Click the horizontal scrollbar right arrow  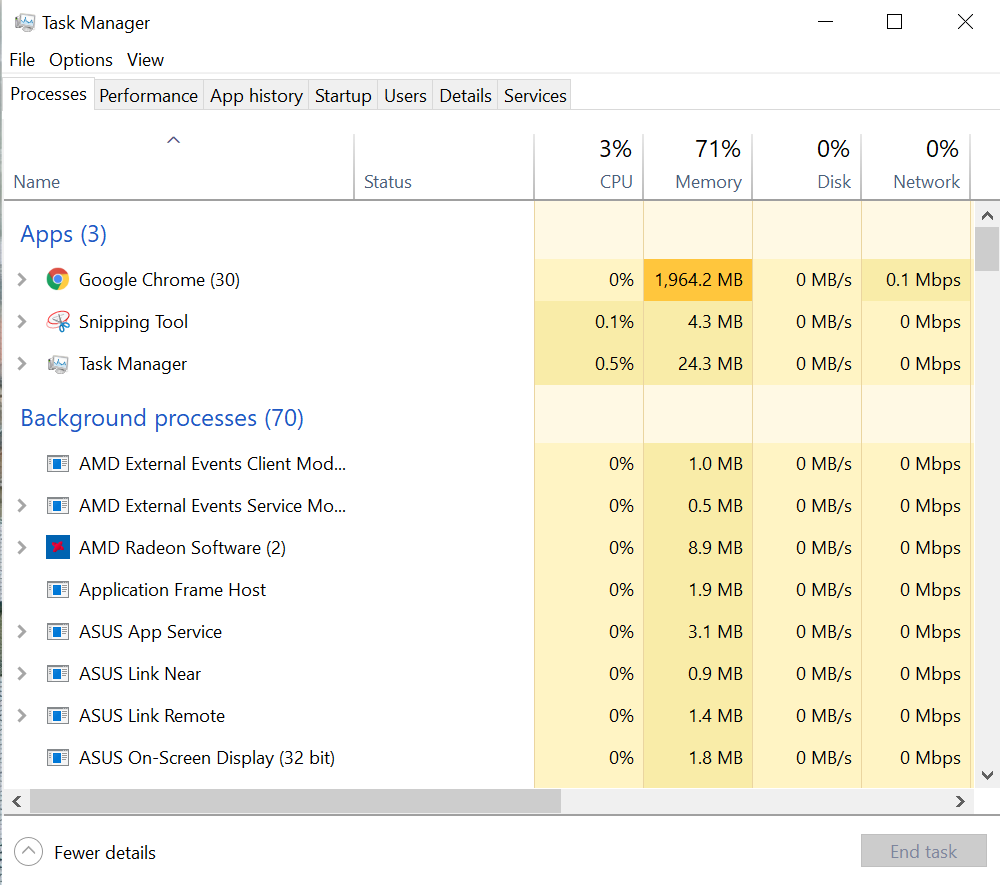coord(960,801)
